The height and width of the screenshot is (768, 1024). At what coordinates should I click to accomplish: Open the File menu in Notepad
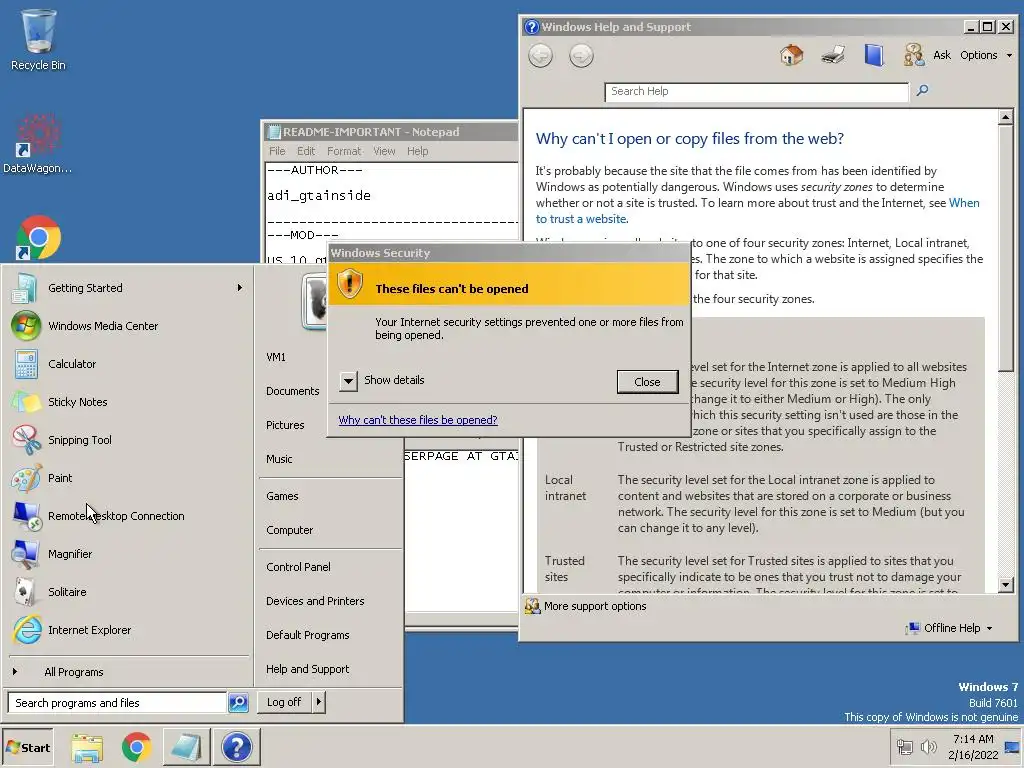pos(277,151)
